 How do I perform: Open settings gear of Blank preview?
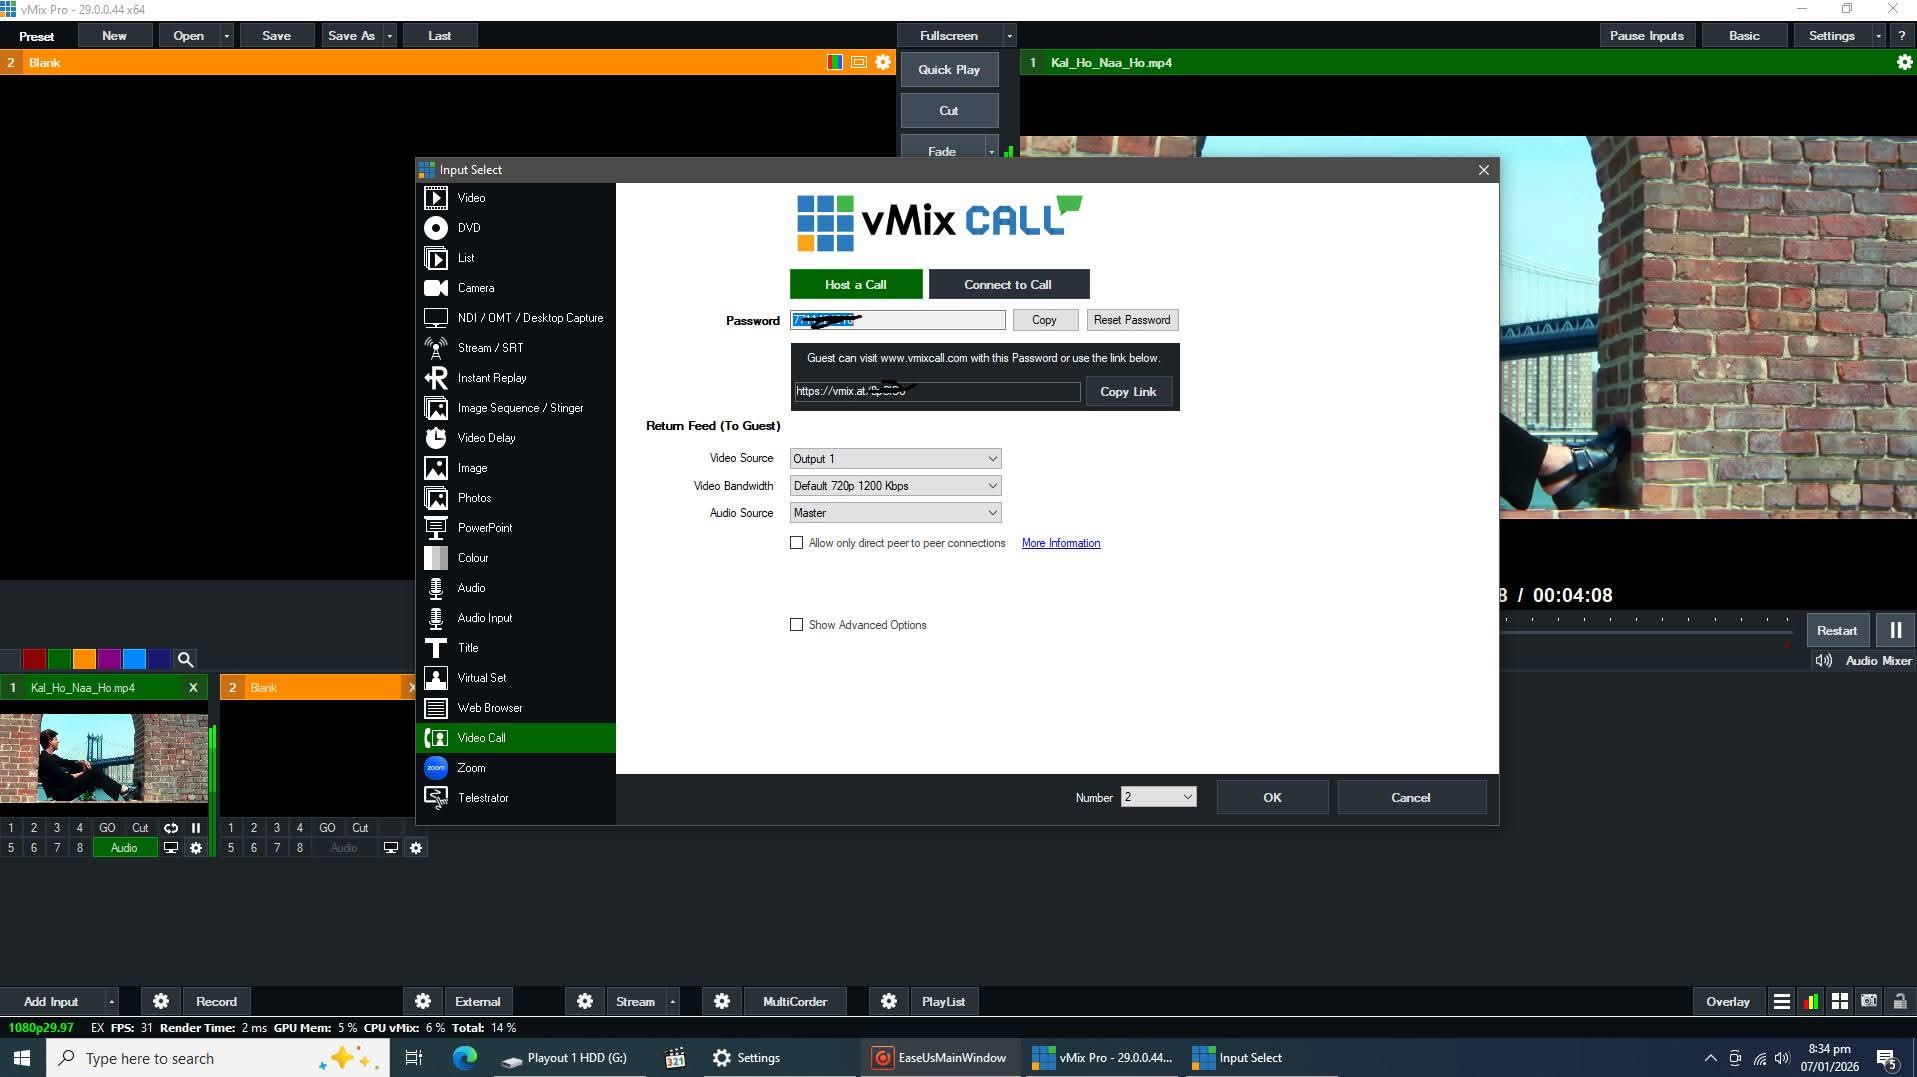[x=883, y=62]
